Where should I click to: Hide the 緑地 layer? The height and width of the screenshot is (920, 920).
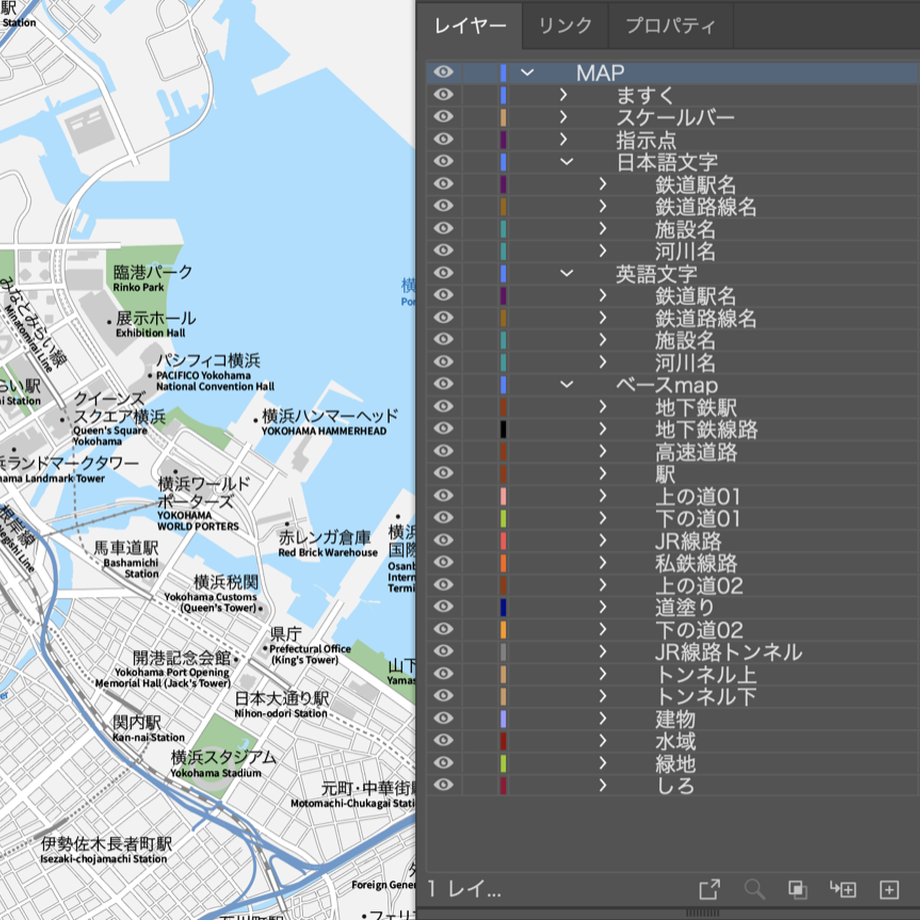tap(444, 763)
